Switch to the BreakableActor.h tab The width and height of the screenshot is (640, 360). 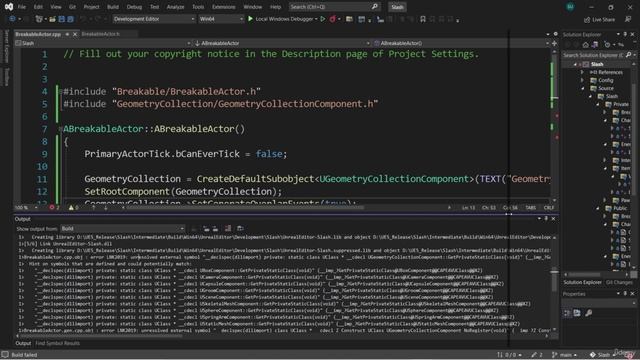[x=100, y=34]
